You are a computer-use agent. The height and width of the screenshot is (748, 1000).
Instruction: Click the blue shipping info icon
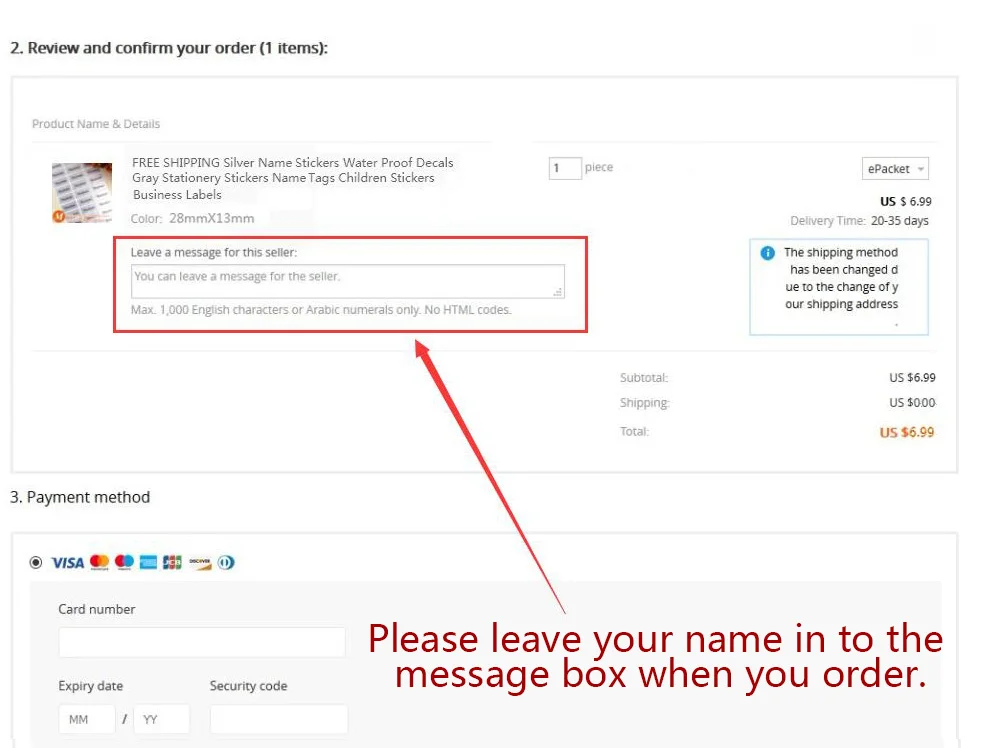[767, 253]
